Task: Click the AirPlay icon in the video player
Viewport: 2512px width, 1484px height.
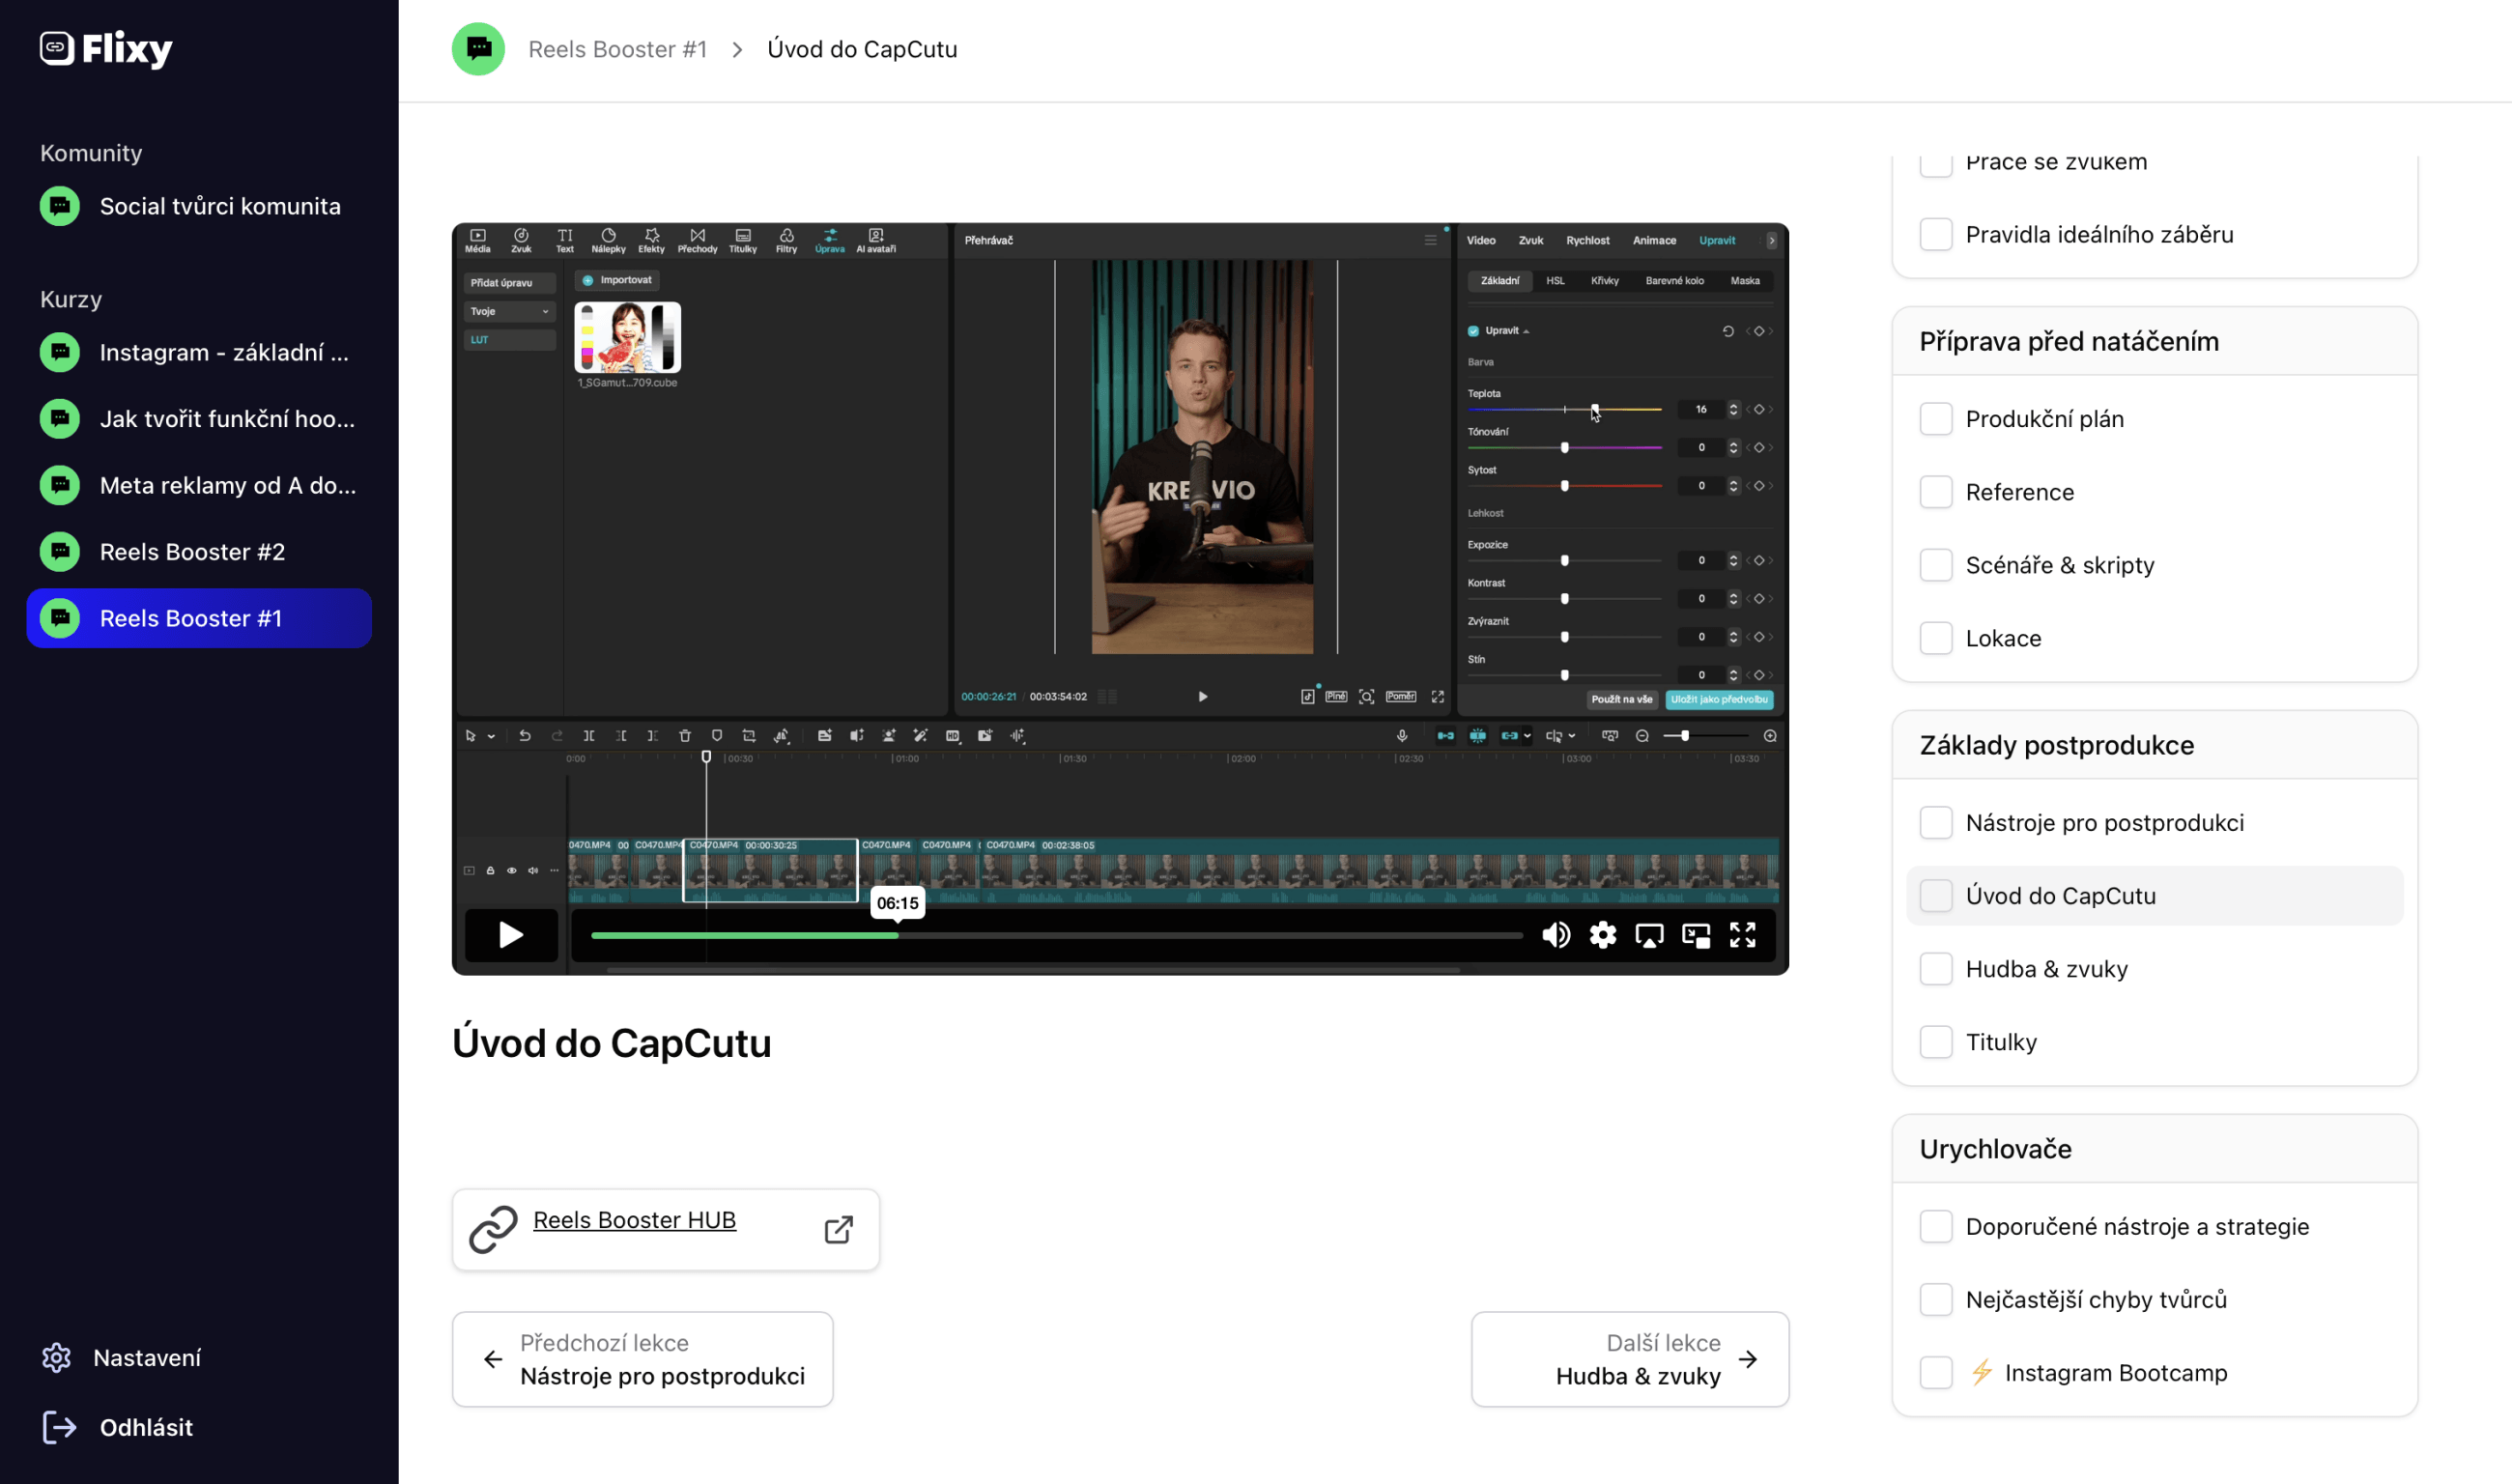Action: 1649,935
